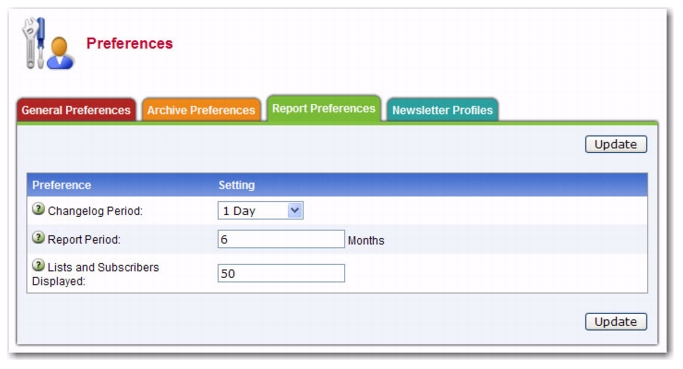Click the Months unit label
683x369 pixels.
(x=366, y=240)
